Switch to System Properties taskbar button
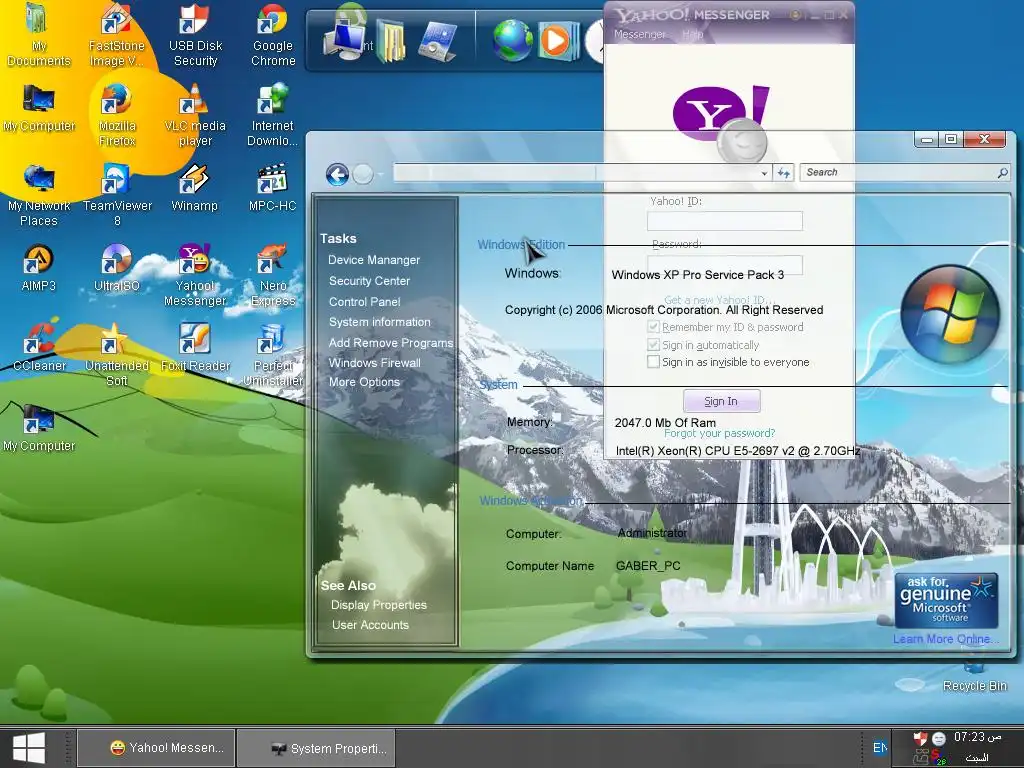1024x768 pixels. point(316,748)
